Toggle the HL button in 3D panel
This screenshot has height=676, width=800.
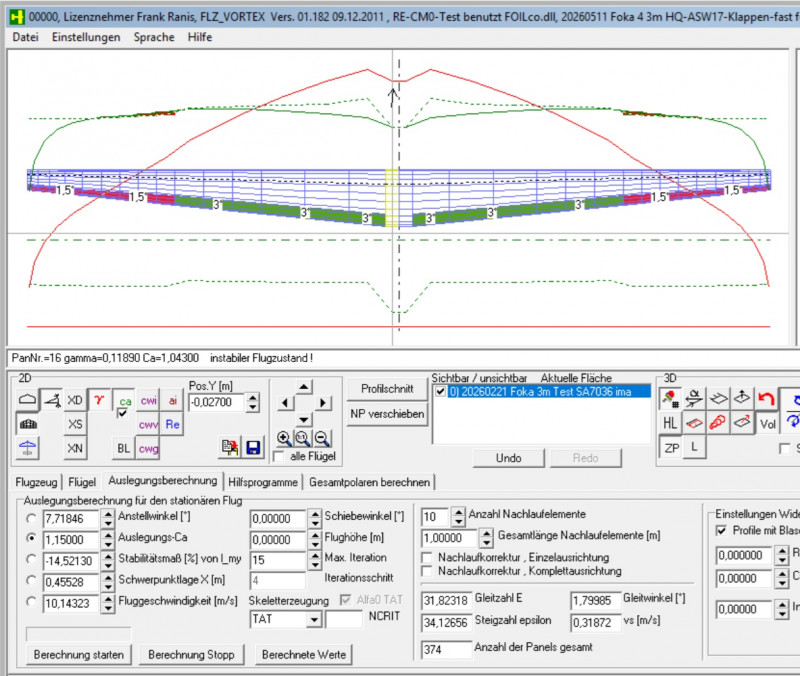tap(670, 423)
